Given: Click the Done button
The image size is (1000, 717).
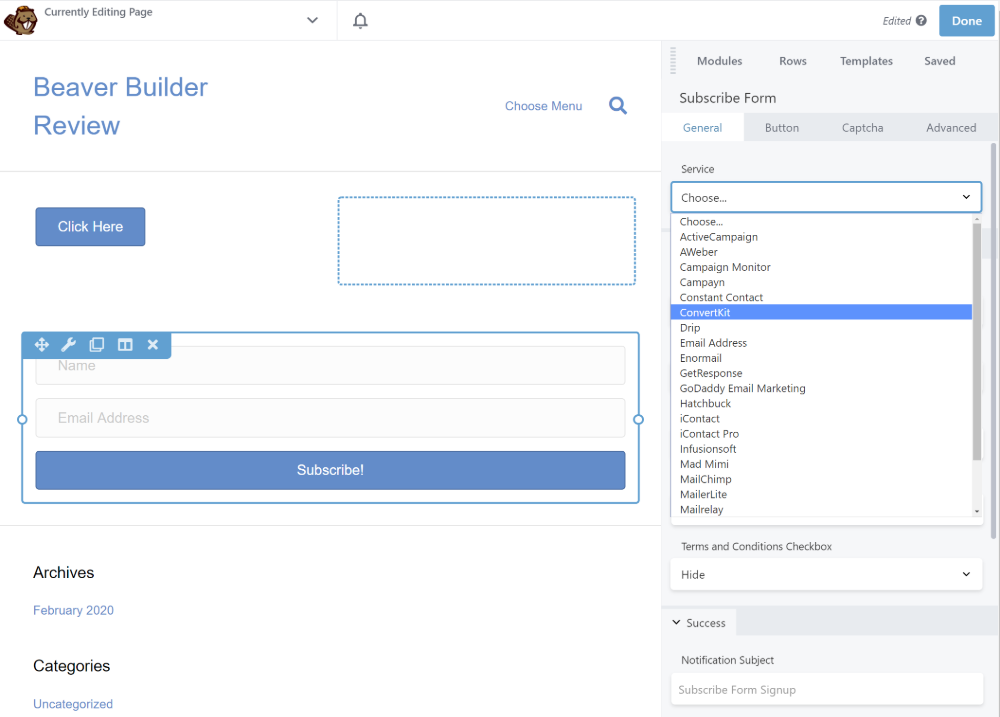Looking at the screenshot, I should (x=966, y=20).
